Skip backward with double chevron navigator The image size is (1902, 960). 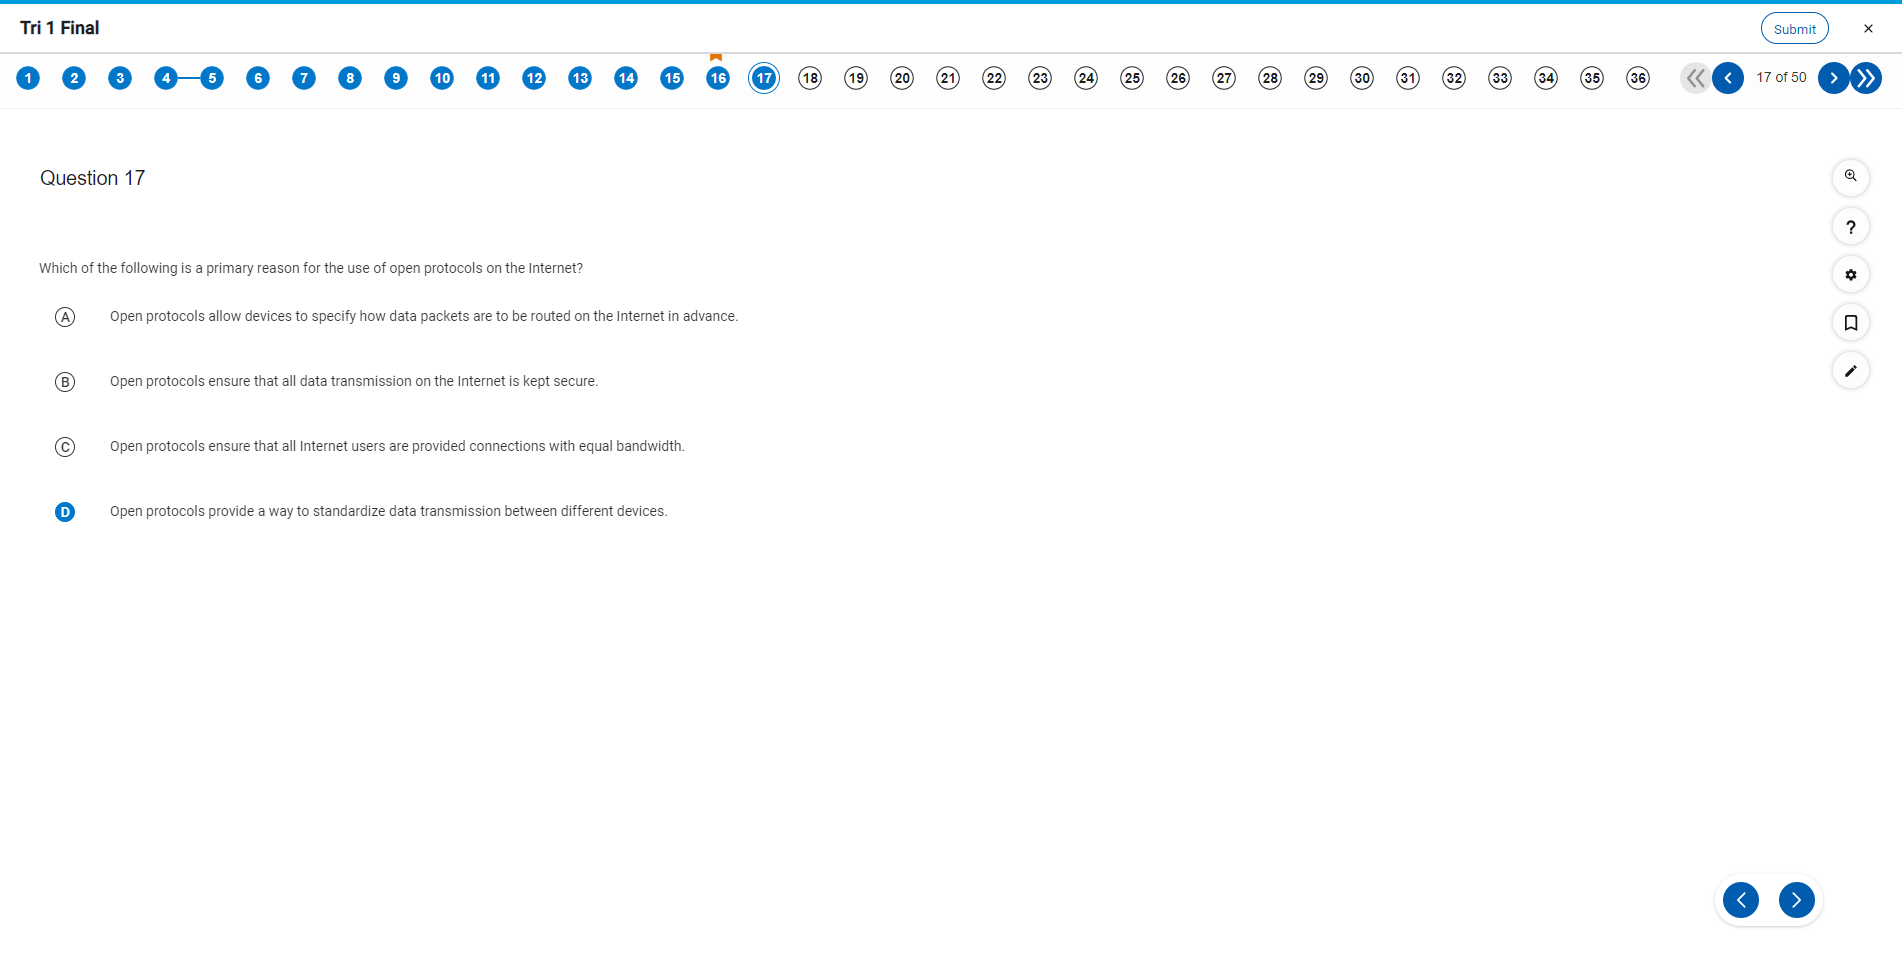(x=1695, y=78)
